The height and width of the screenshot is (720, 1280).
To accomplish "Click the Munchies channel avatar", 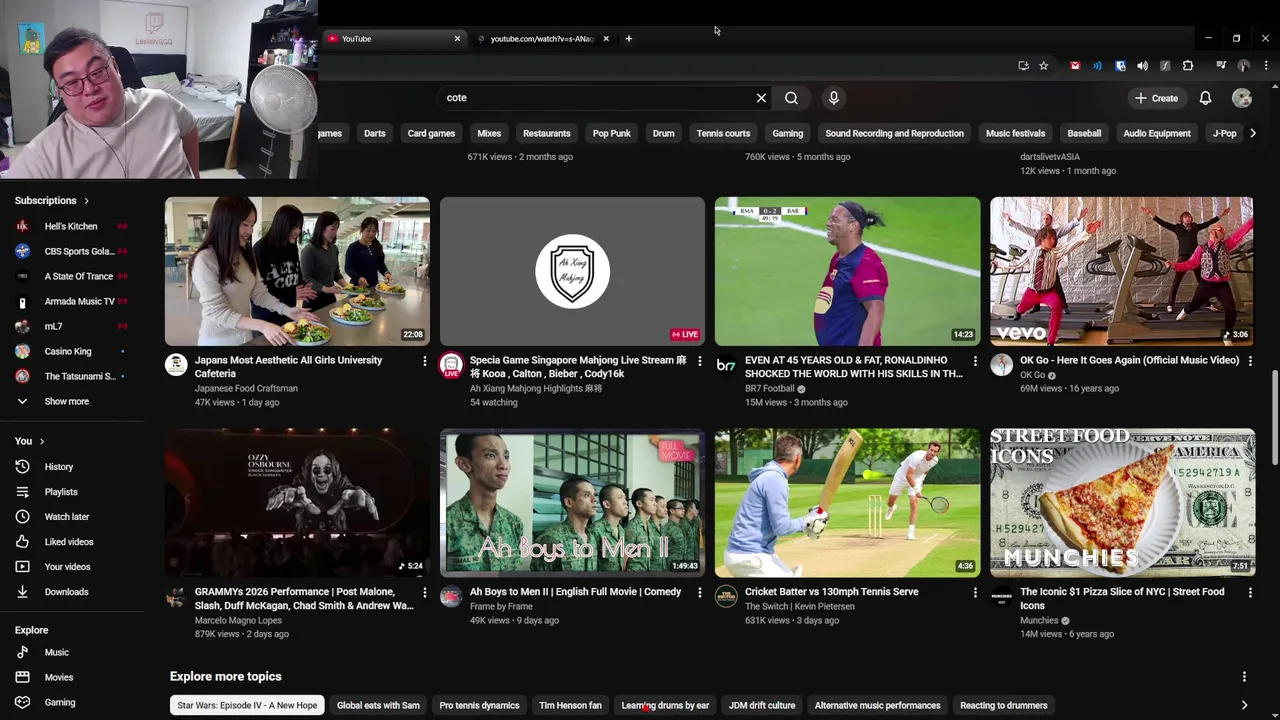I will 1001,597.
